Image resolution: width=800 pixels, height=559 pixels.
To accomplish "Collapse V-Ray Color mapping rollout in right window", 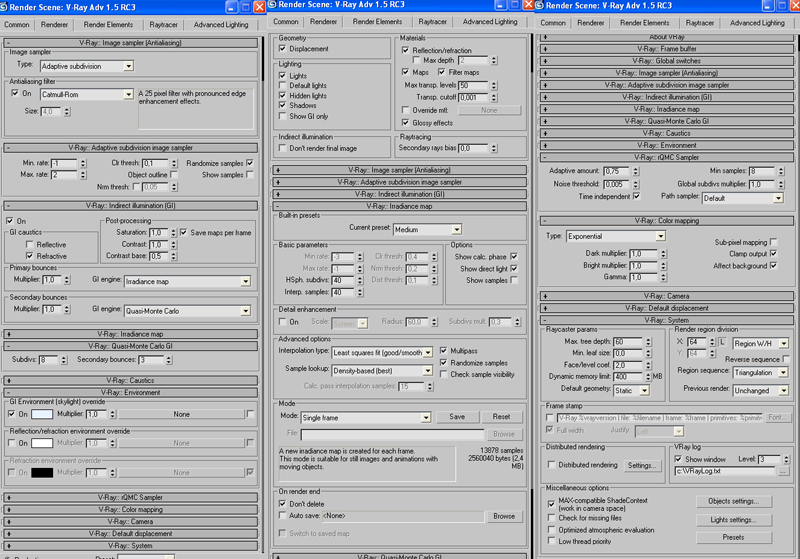I will 667,221.
